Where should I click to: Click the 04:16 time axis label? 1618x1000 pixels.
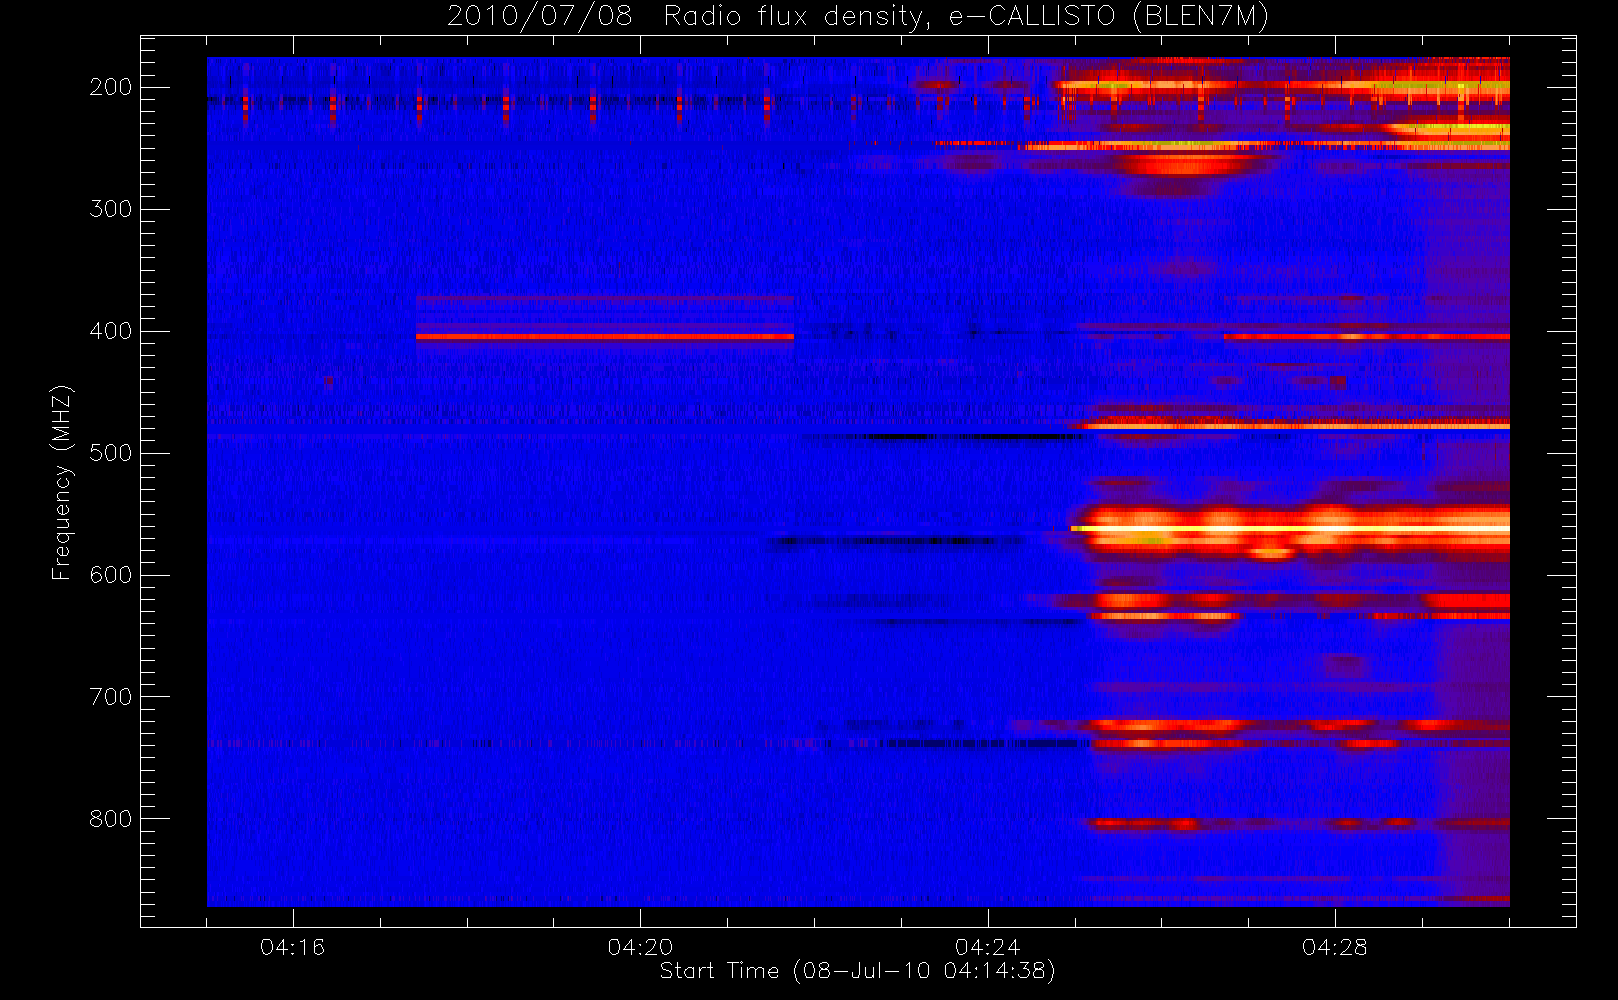pos(293,947)
